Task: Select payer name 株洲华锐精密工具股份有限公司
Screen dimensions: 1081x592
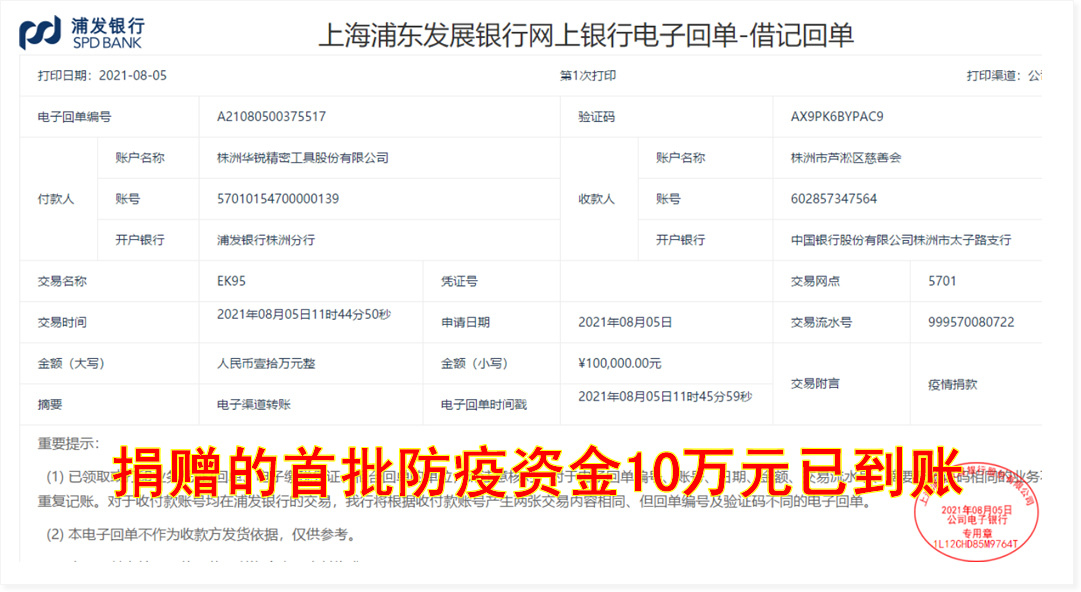Action: coord(303,158)
